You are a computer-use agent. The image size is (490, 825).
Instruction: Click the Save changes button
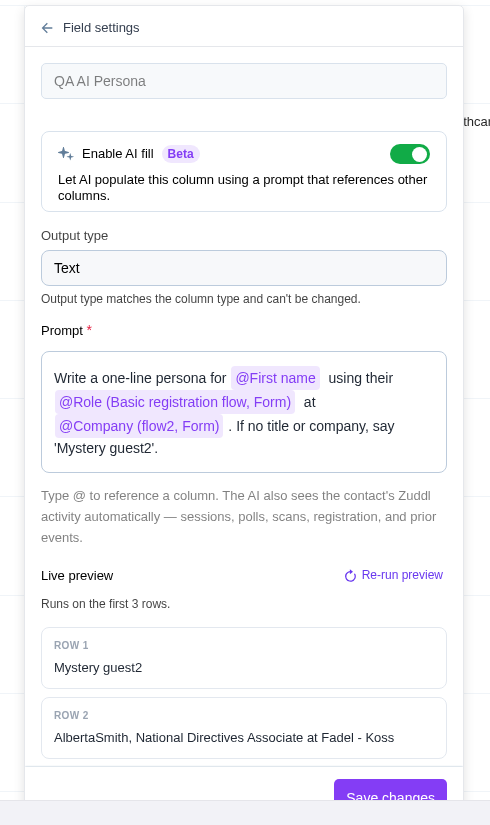point(390,790)
